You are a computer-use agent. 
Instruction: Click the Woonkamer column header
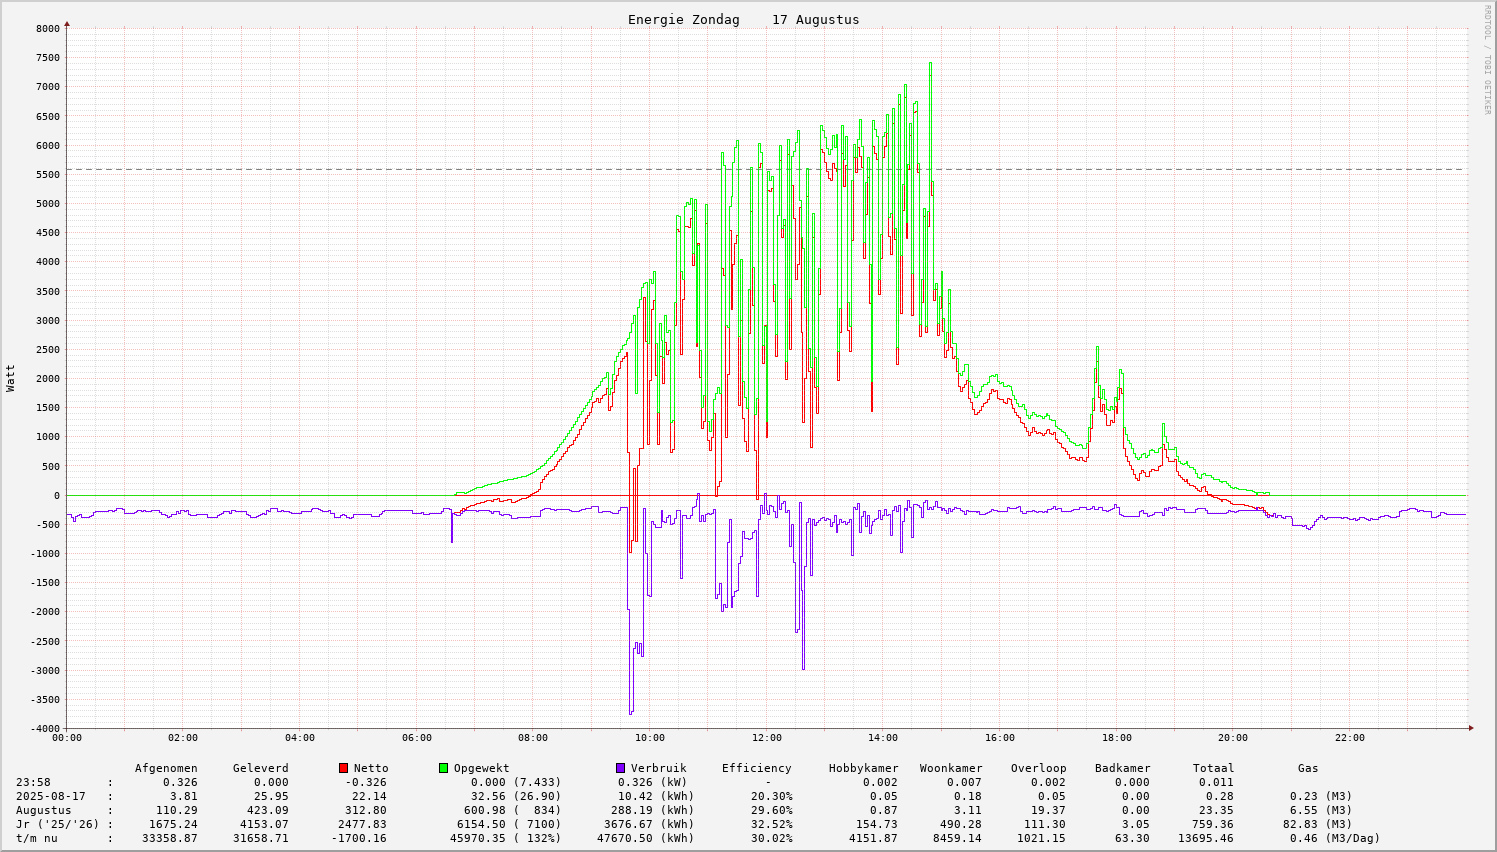(950, 768)
